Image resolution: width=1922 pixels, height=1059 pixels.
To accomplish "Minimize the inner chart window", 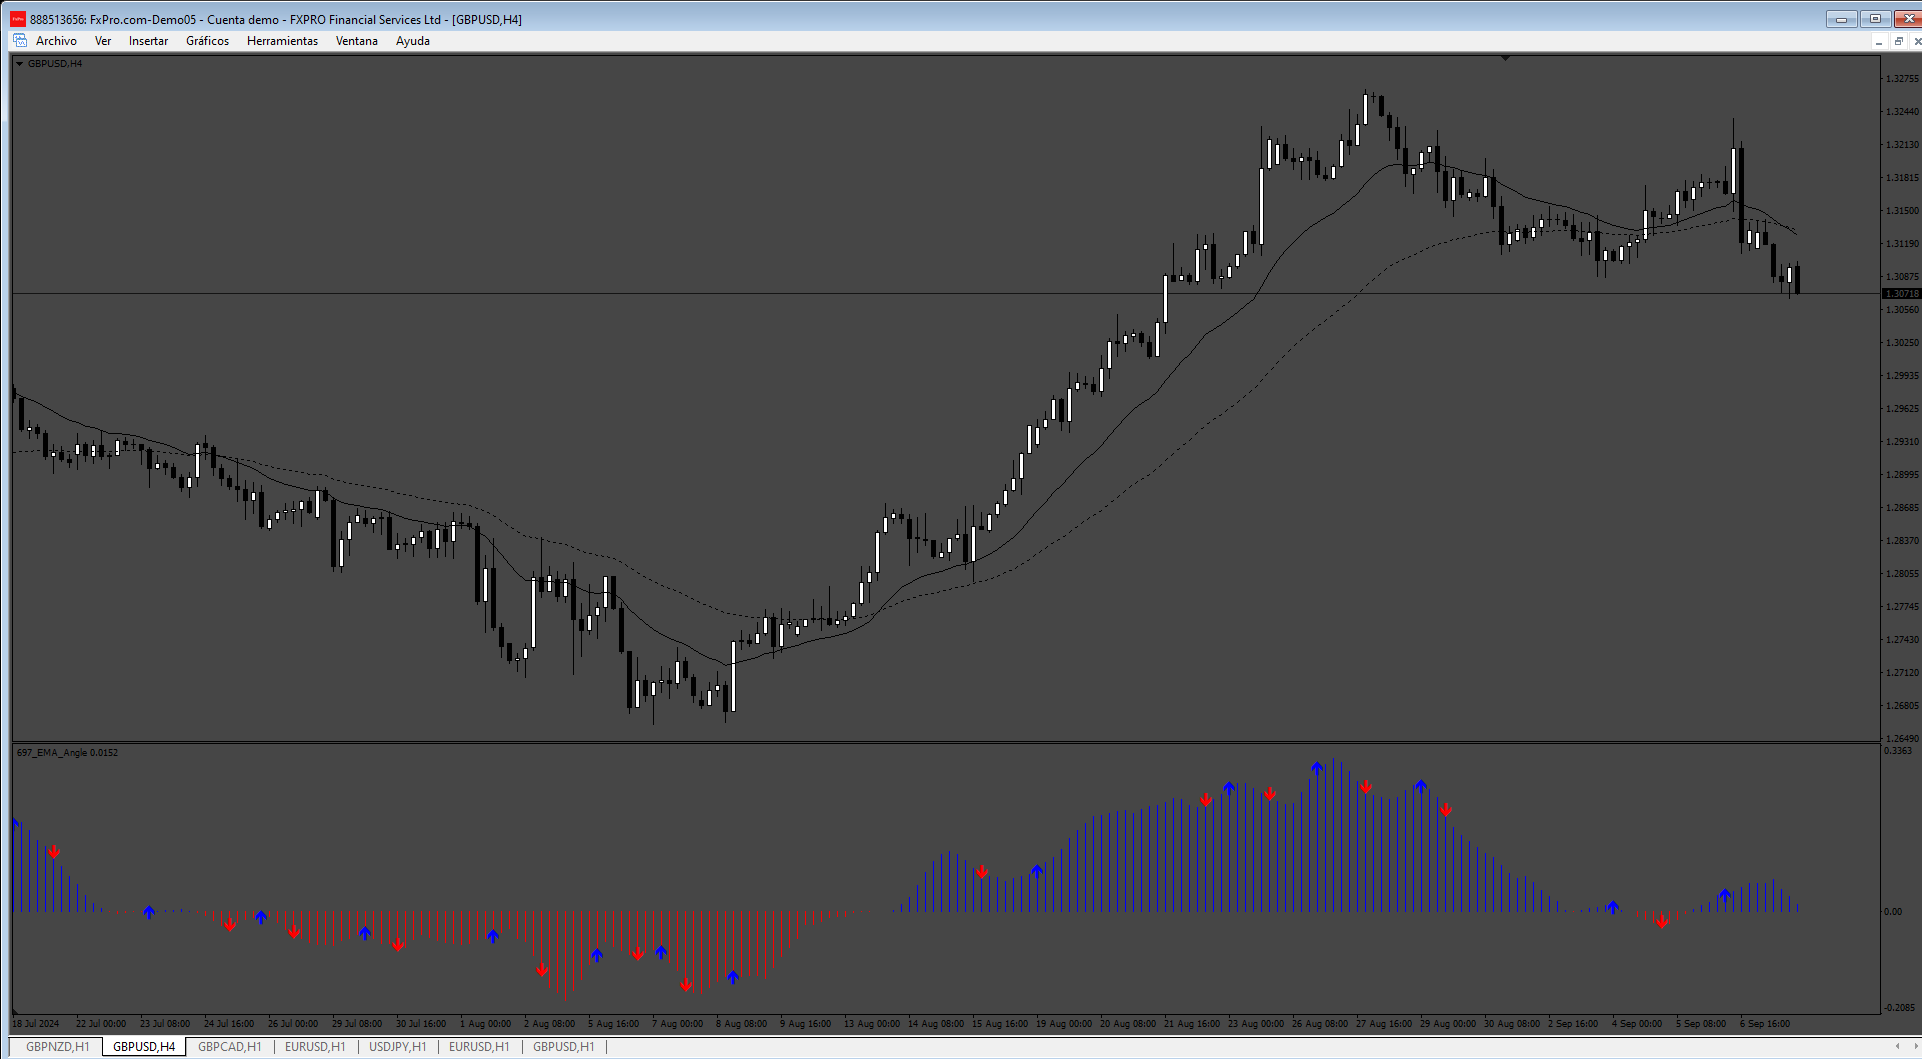I will 1879,41.
